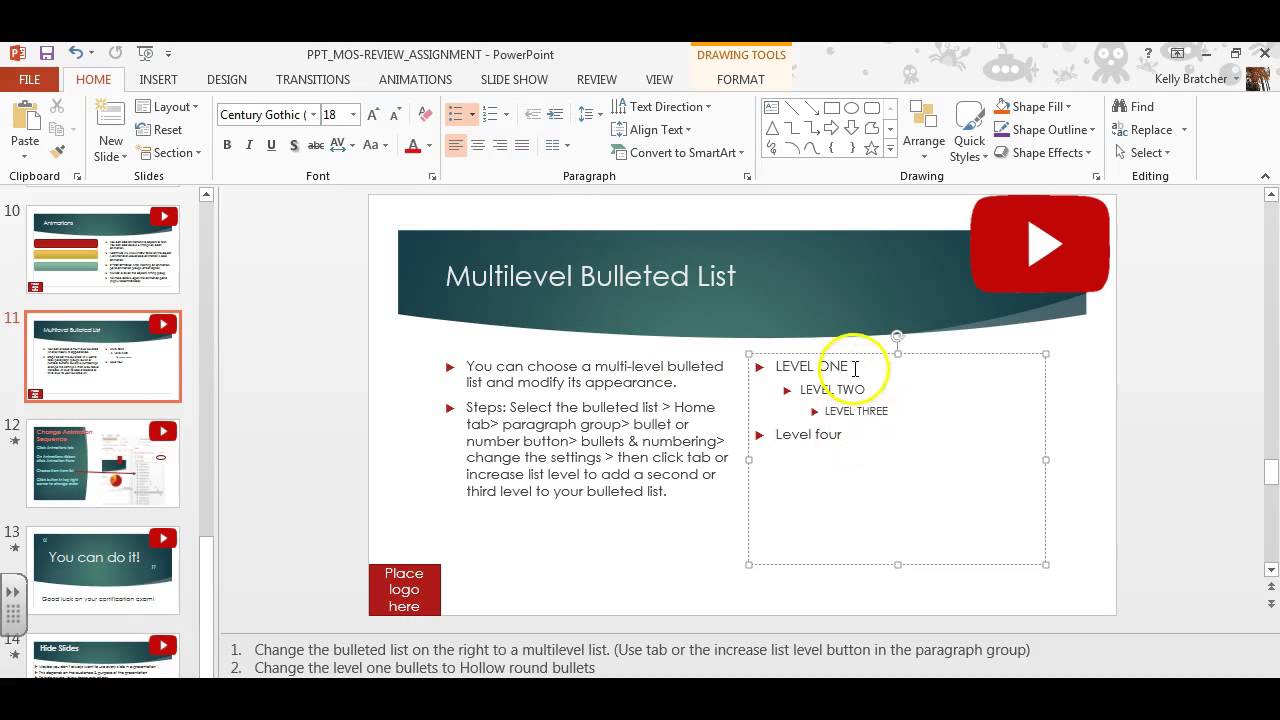Open the Layout dropdown

point(167,107)
